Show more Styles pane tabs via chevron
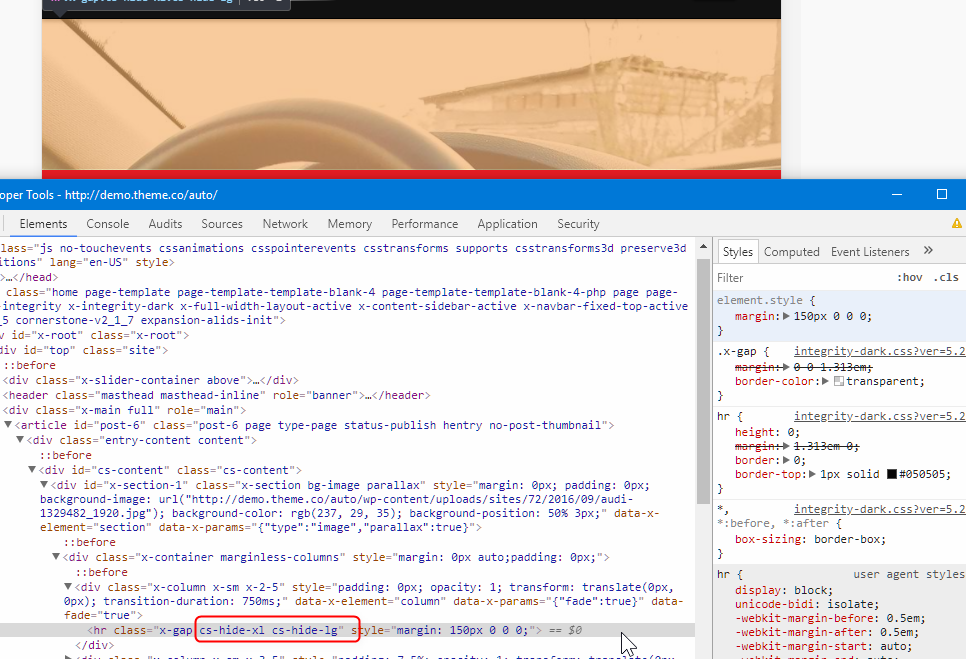 click(x=928, y=251)
